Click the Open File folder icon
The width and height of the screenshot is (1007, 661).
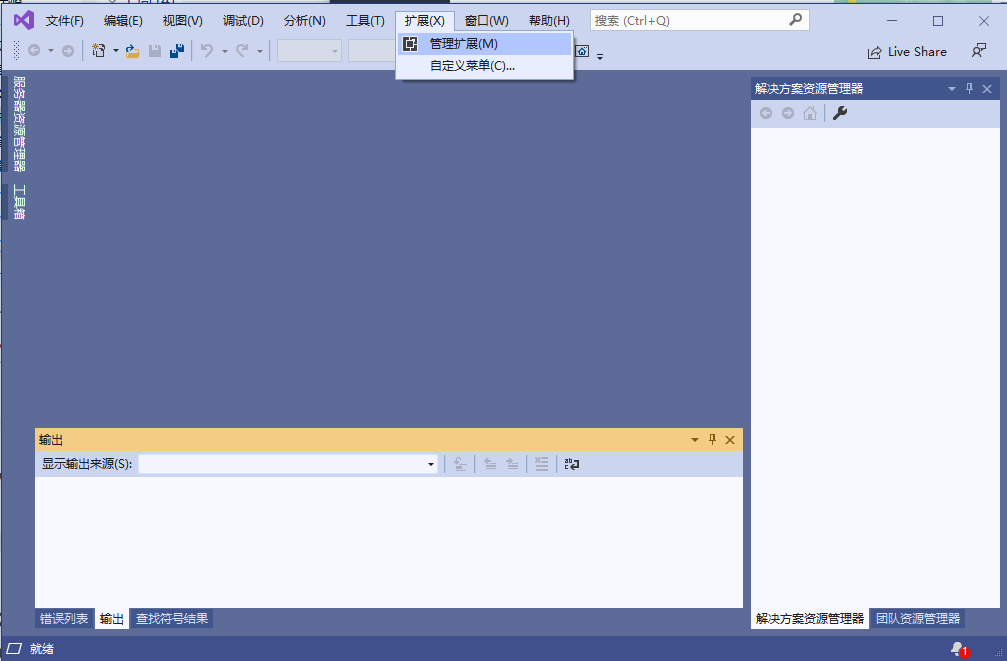coord(132,51)
